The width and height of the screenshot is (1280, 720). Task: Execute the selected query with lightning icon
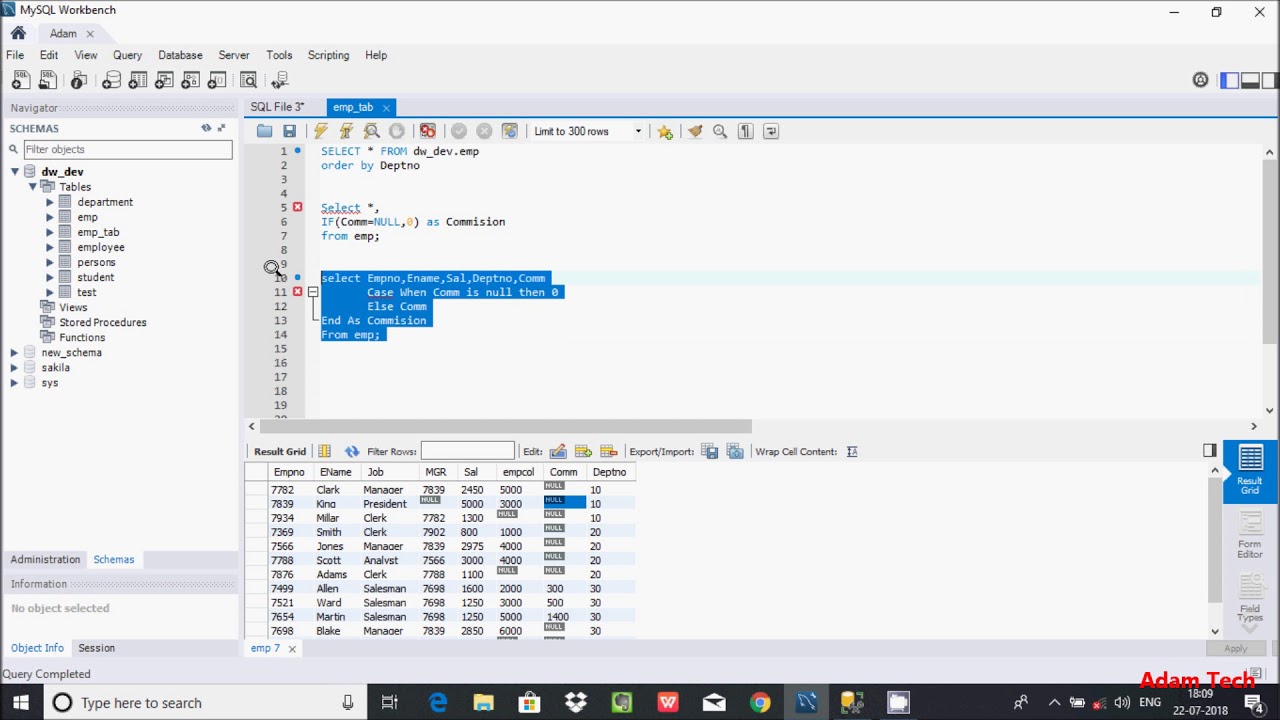pos(320,131)
